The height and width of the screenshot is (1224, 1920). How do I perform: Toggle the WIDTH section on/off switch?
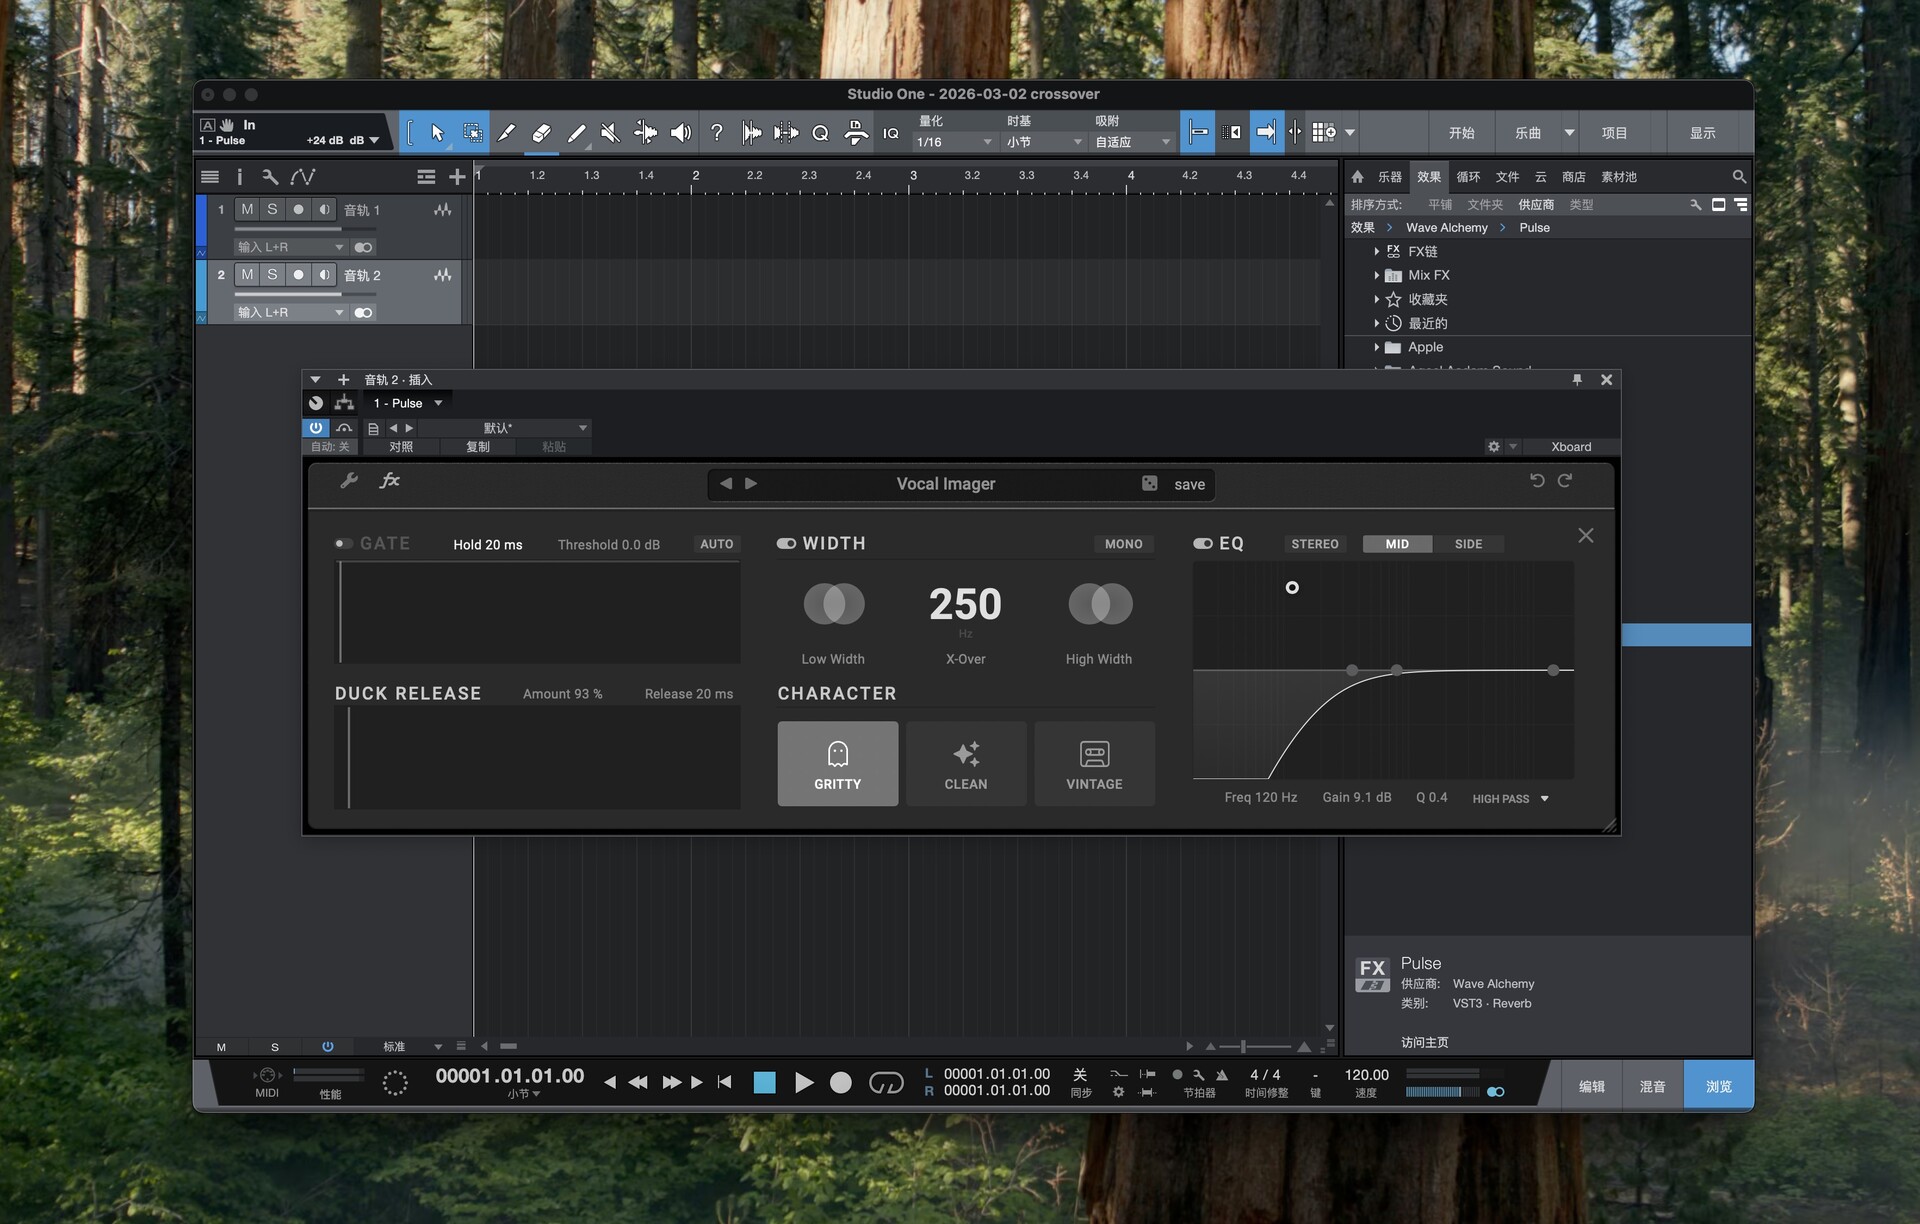(786, 544)
